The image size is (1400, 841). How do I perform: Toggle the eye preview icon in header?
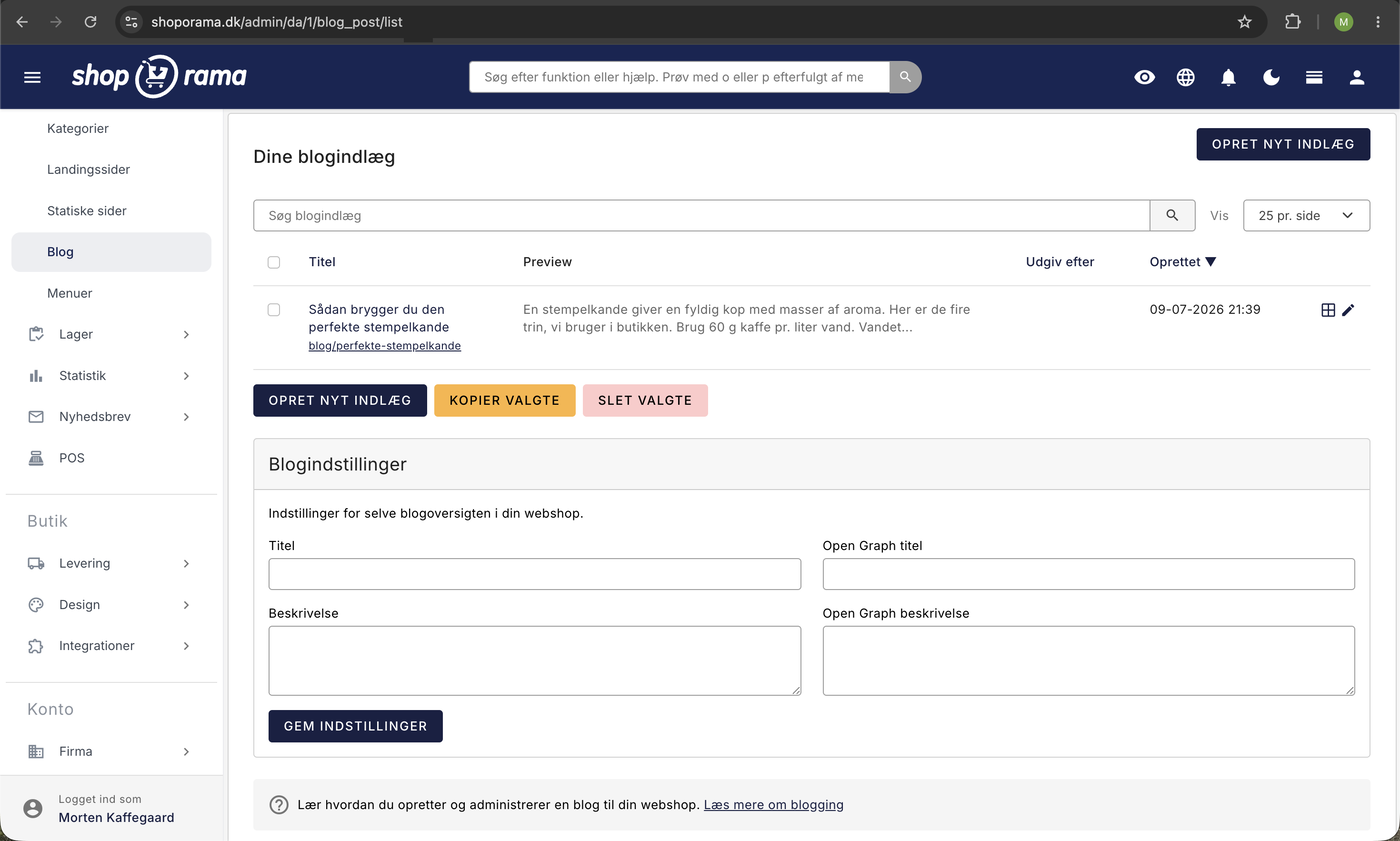point(1144,77)
